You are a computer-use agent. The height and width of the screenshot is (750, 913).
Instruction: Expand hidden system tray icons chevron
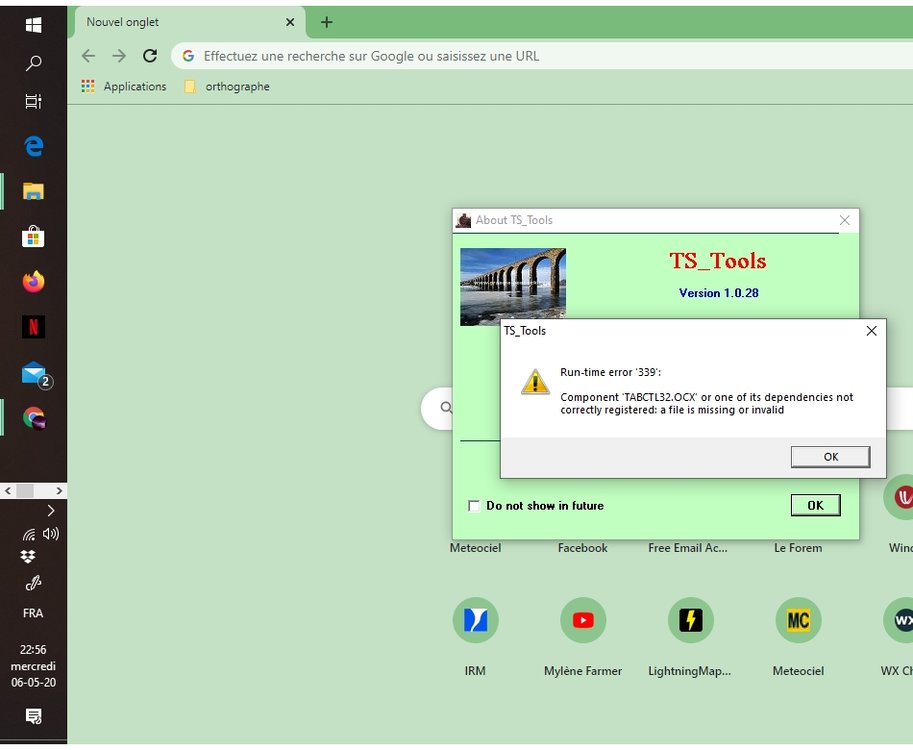click(51, 511)
